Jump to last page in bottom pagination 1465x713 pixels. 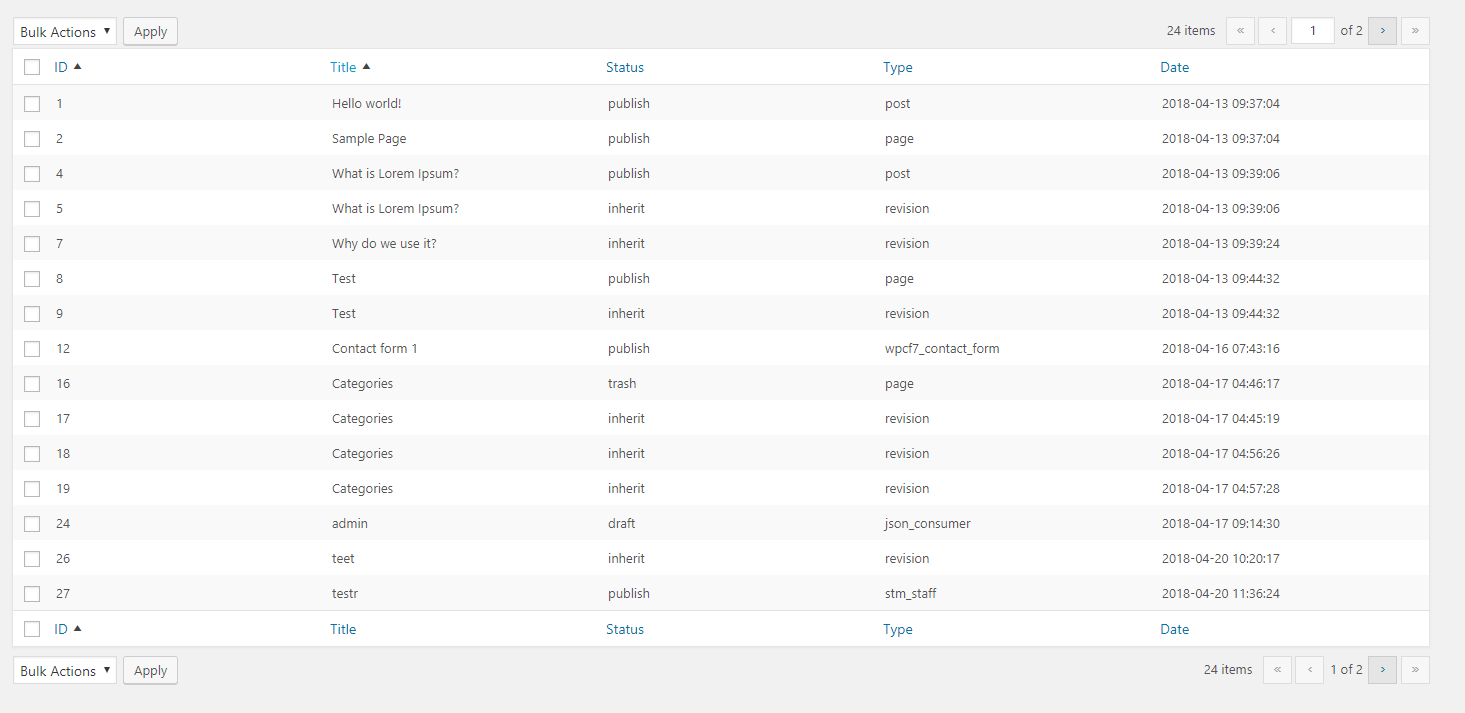pos(1415,670)
